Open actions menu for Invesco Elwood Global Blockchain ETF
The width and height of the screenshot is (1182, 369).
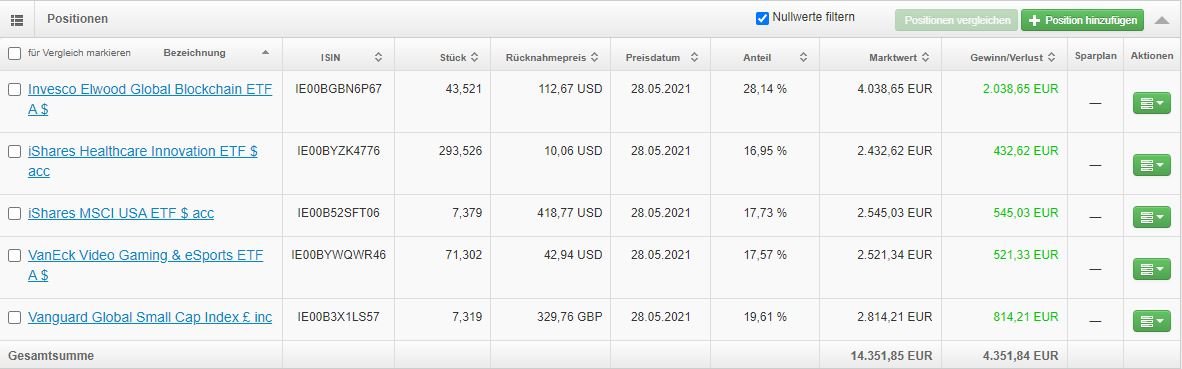(1151, 102)
